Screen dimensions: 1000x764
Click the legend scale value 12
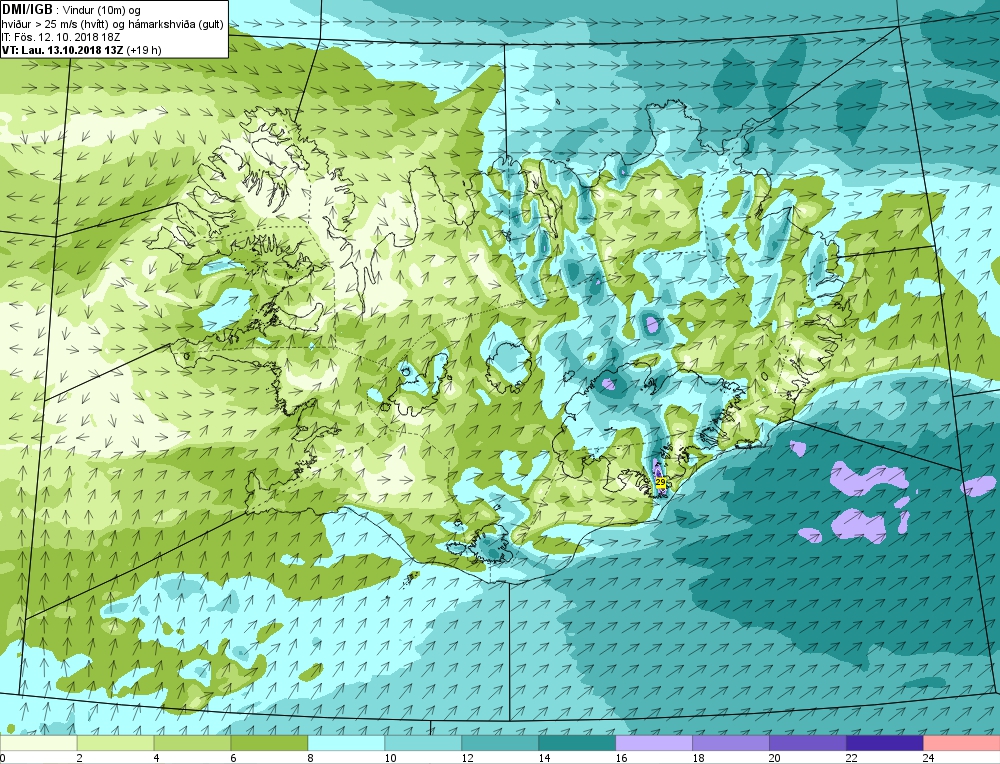(467, 758)
